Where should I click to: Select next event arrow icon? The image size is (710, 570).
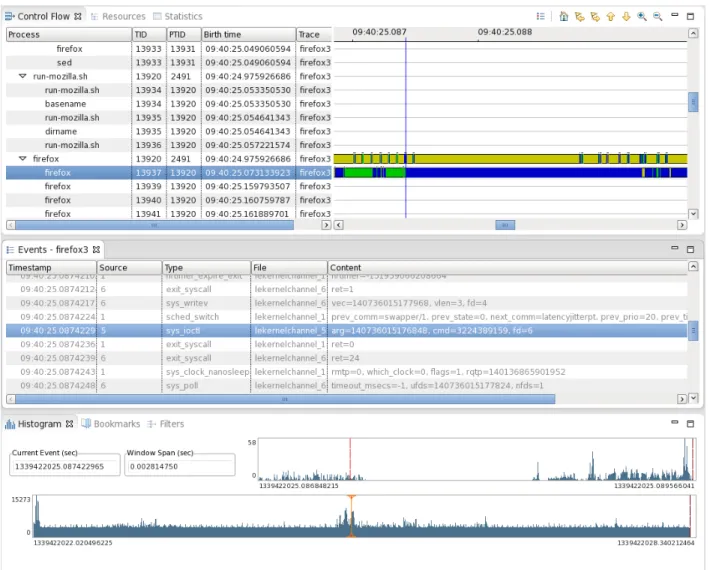tap(595, 17)
